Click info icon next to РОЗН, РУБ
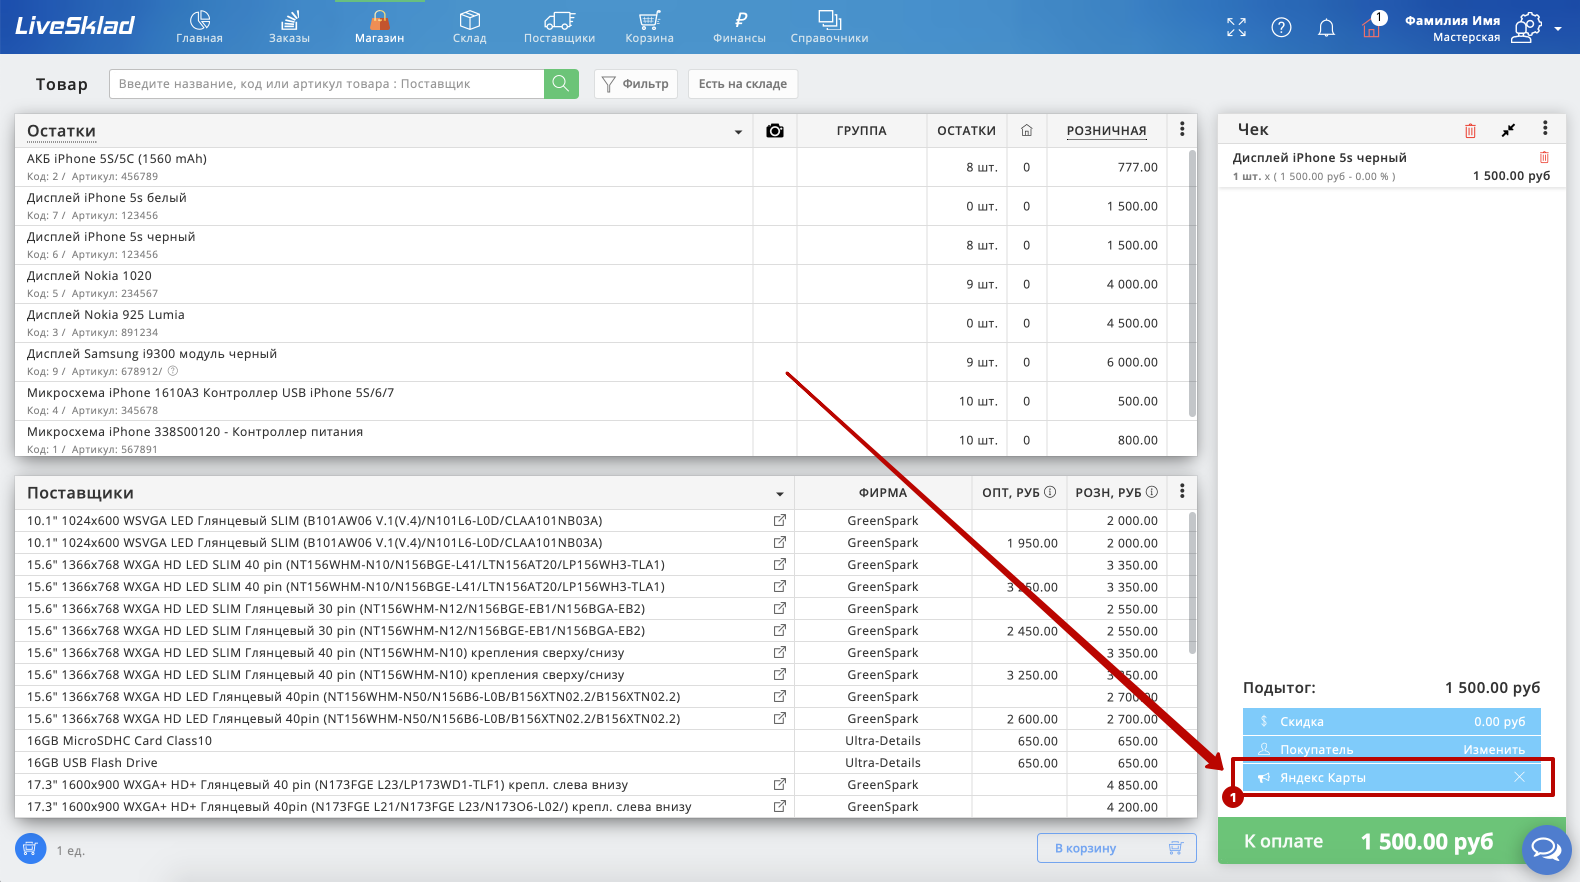 click(1152, 492)
